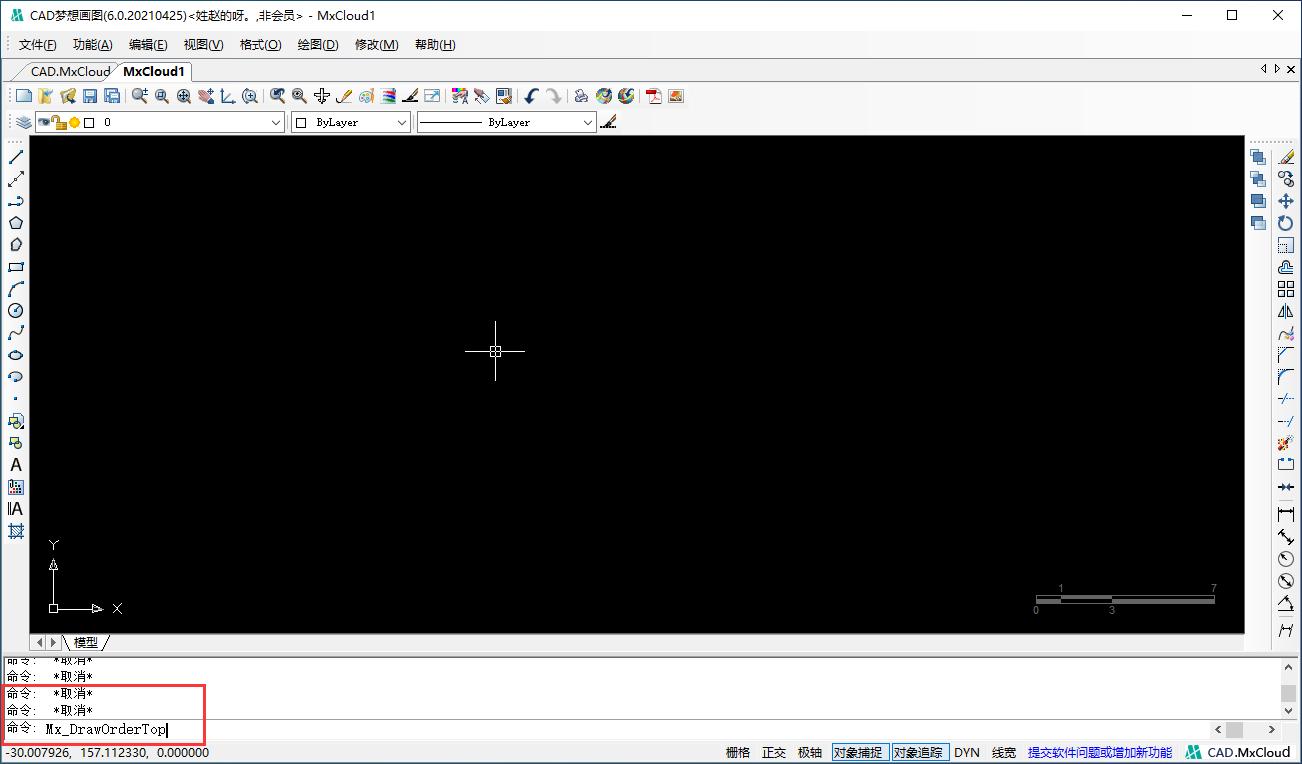Choose the Polygon tool
The height and width of the screenshot is (764, 1302).
(x=16, y=223)
